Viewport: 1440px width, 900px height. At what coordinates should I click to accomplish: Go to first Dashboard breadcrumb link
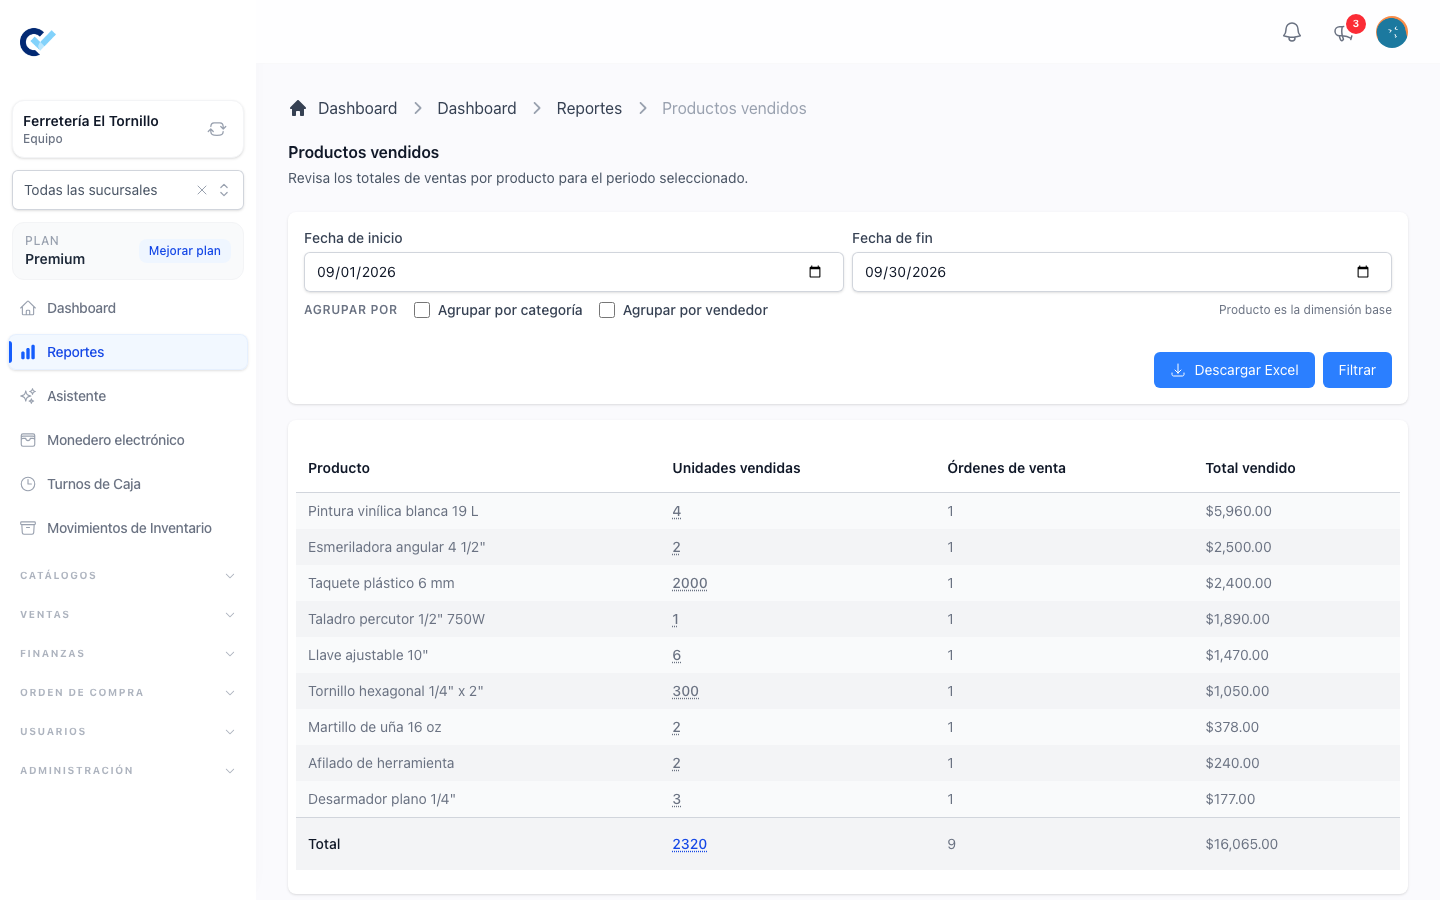[x=357, y=108]
